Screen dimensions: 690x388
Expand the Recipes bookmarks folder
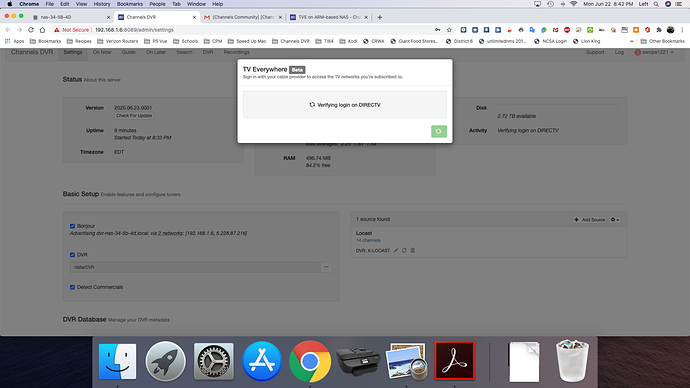79,41
